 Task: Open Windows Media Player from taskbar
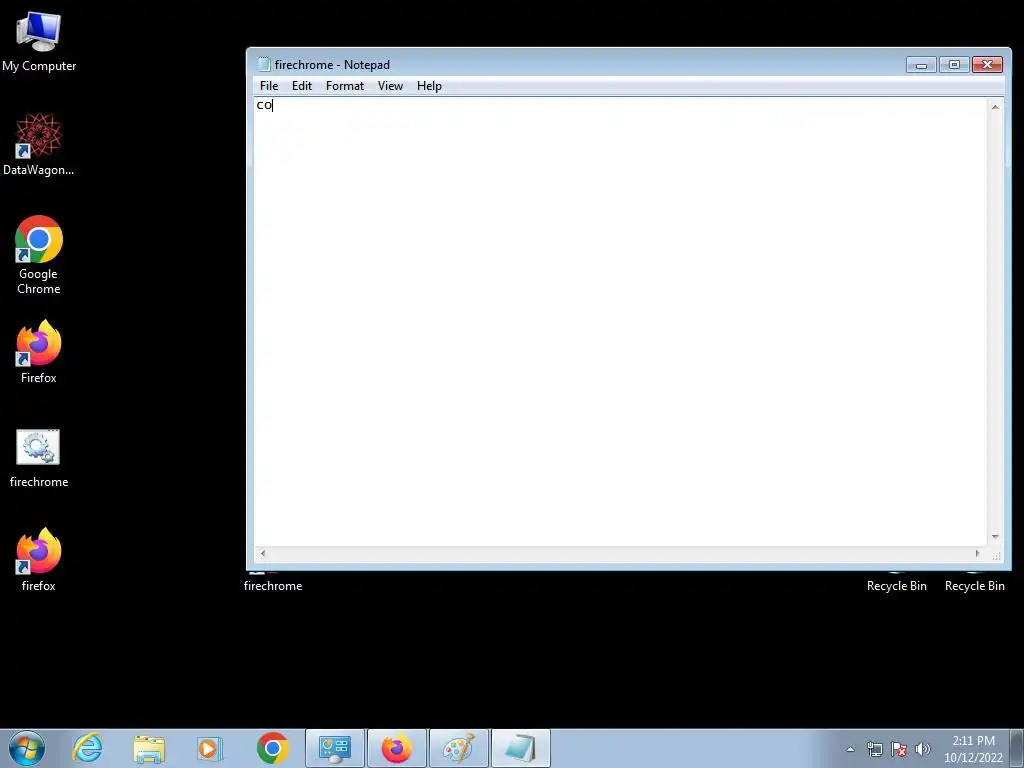(210, 748)
